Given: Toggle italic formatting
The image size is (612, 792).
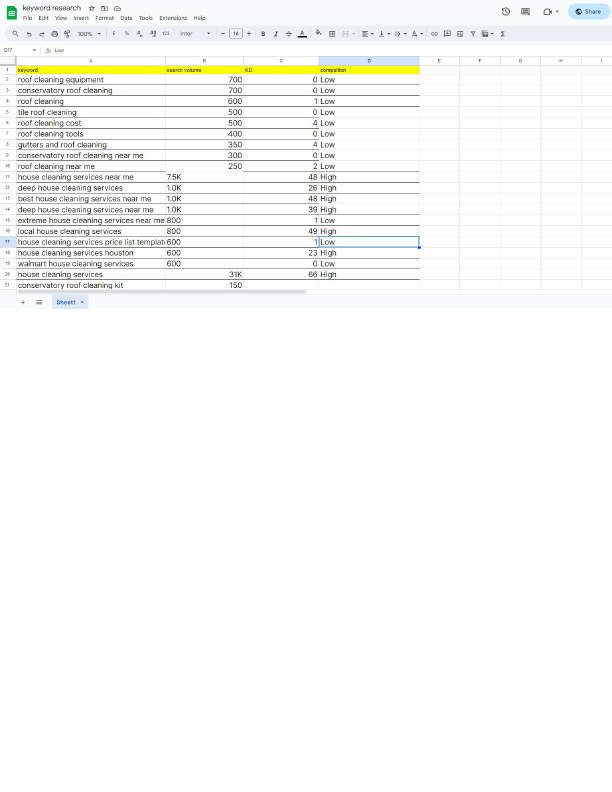Looking at the screenshot, I should coord(276,34).
